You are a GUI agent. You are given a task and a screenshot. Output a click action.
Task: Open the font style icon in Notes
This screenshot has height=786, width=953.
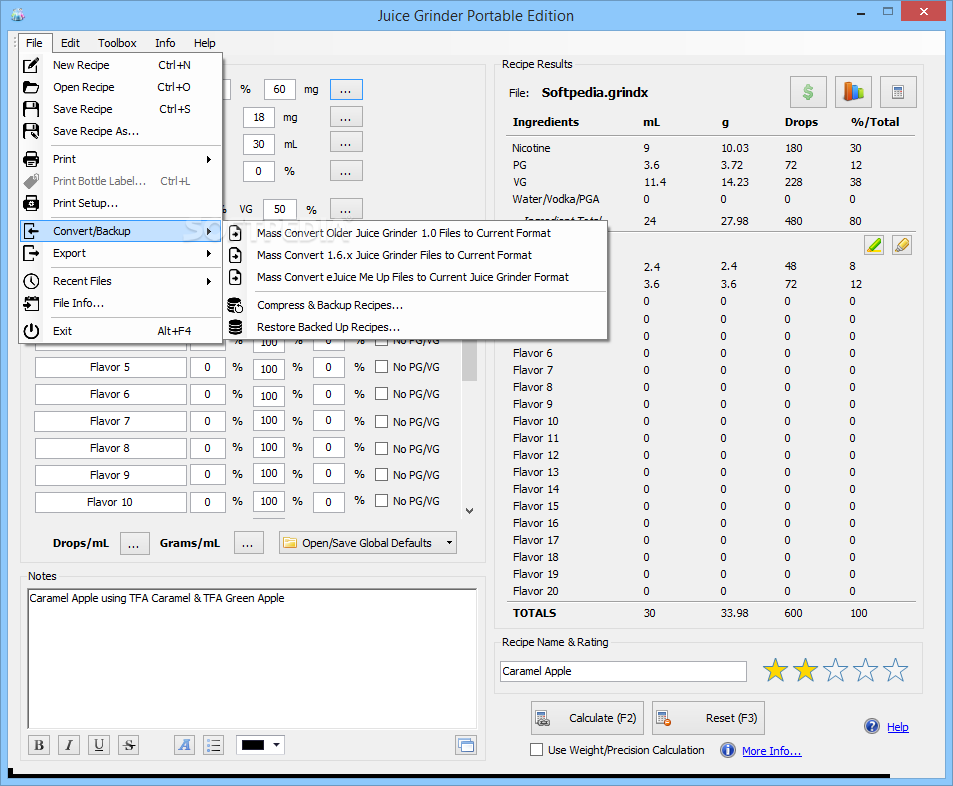[x=185, y=745]
